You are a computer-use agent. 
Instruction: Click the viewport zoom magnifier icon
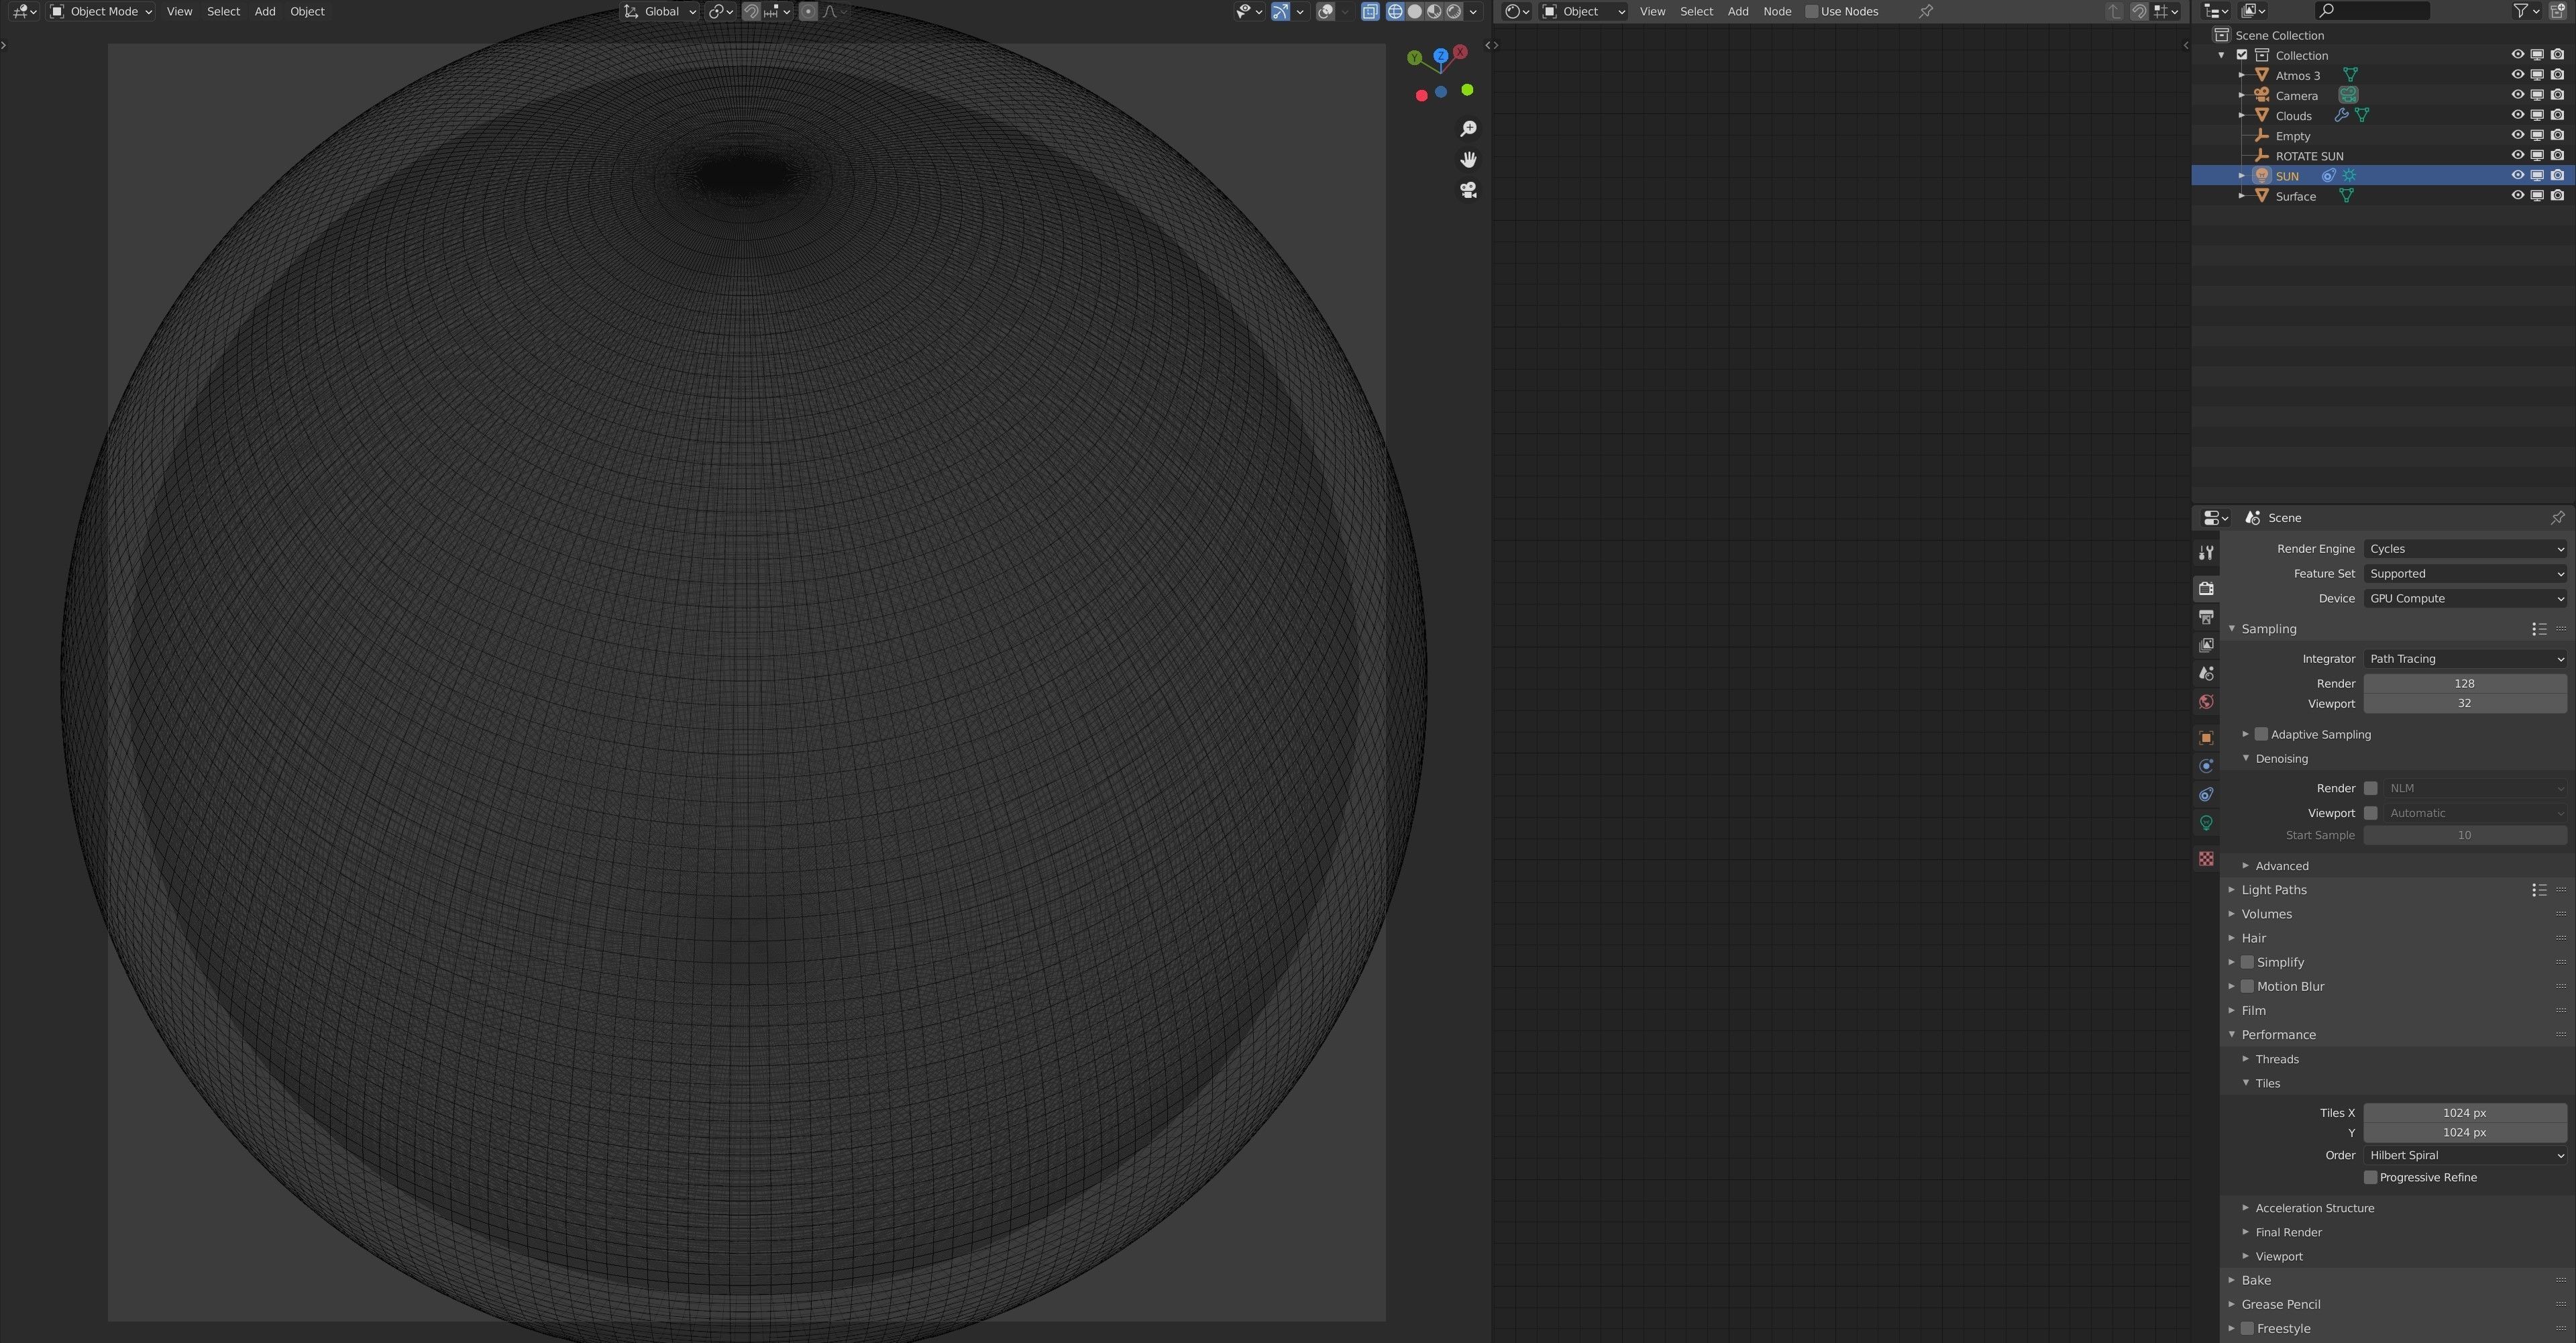(1468, 129)
